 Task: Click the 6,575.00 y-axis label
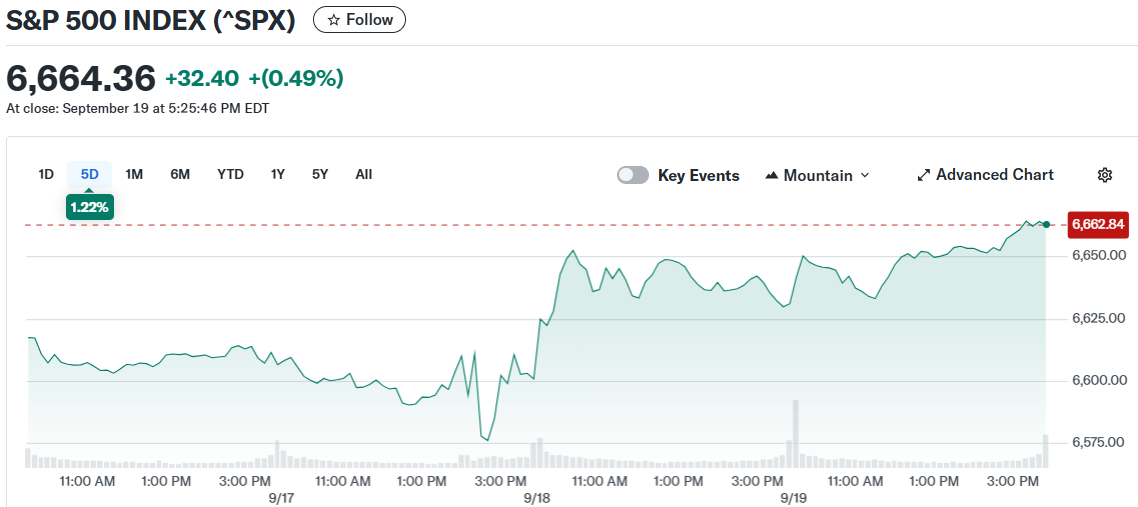[1099, 442]
